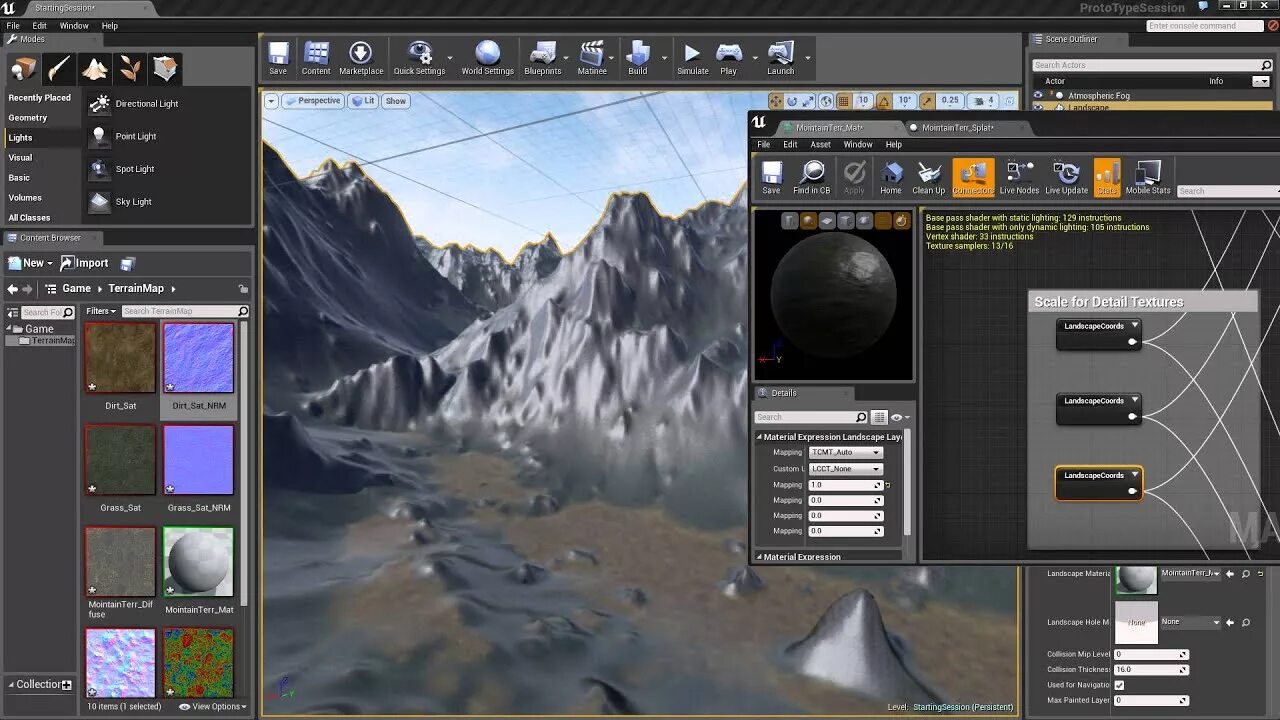Collapse the Material Expression Landscape Layer section

coord(758,437)
